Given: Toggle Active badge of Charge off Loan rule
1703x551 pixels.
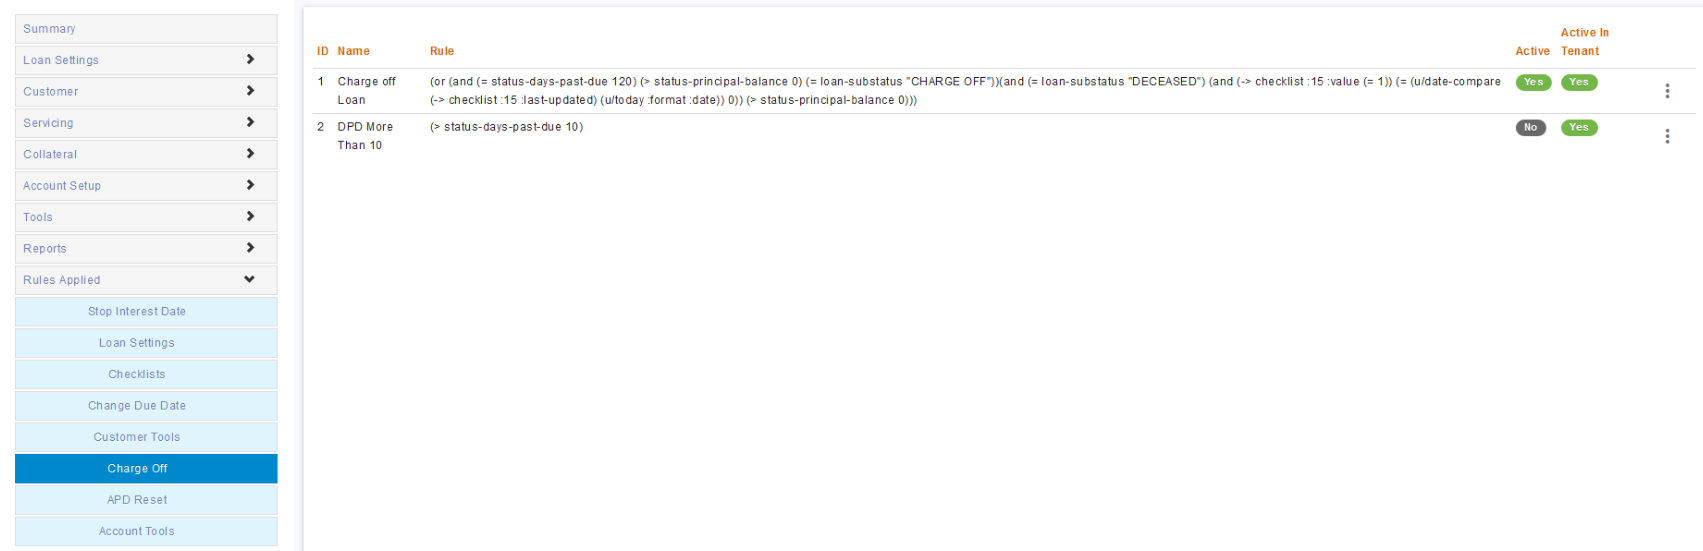Looking at the screenshot, I should (1533, 82).
